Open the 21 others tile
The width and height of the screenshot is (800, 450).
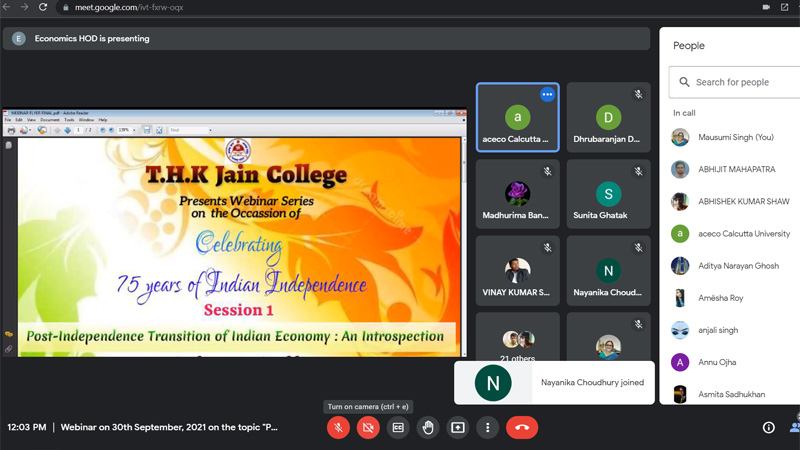[x=517, y=338]
